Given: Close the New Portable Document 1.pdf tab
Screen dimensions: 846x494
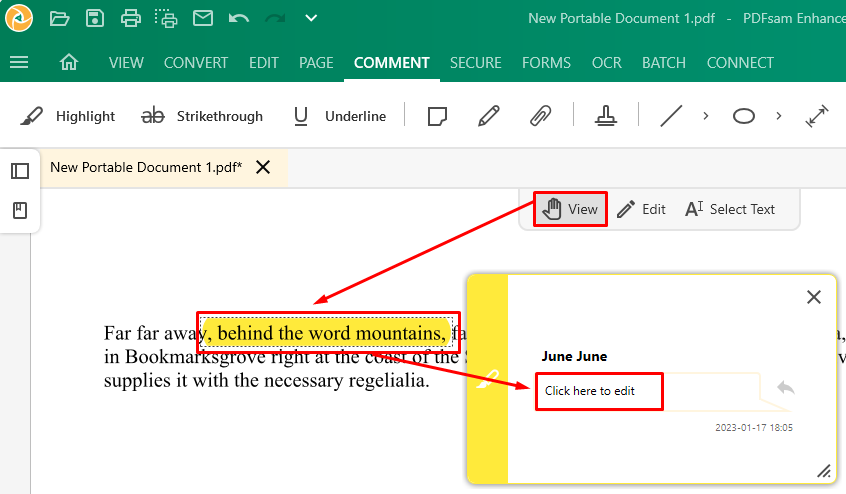Looking at the screenshot, I should click(263, 167).
